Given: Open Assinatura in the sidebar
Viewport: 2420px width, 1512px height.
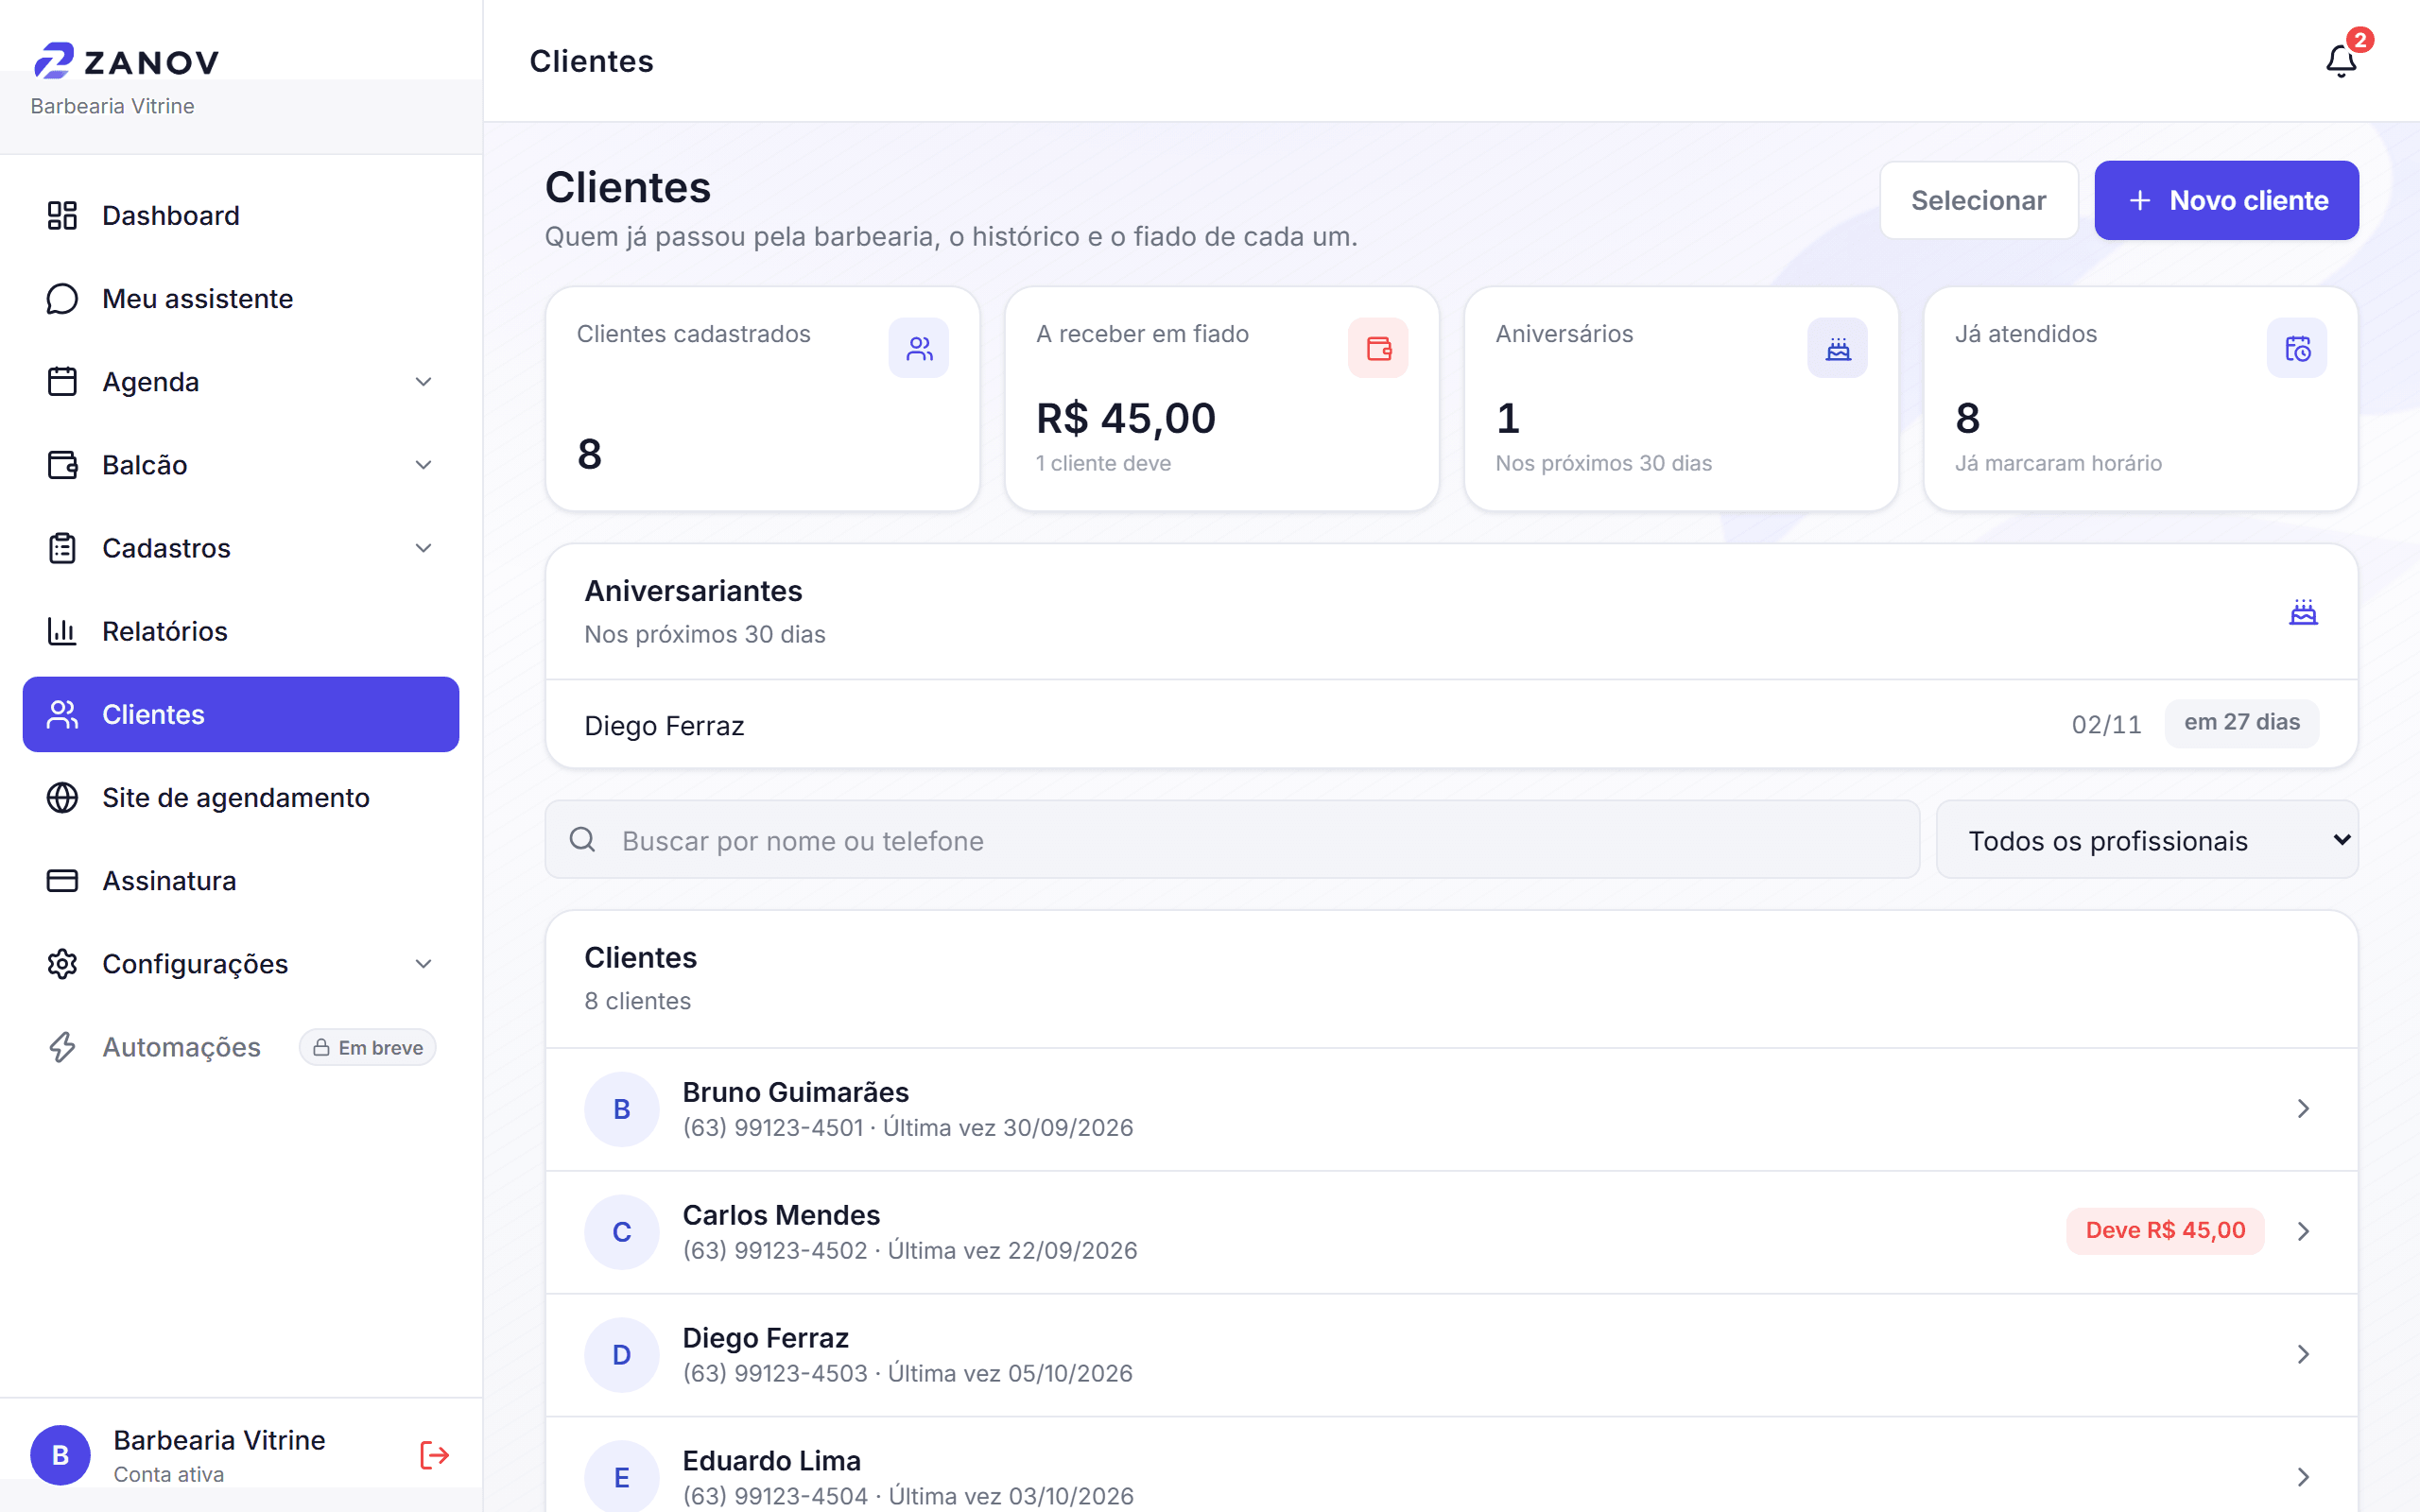Looking at the screenshot, I should point(241,881).
